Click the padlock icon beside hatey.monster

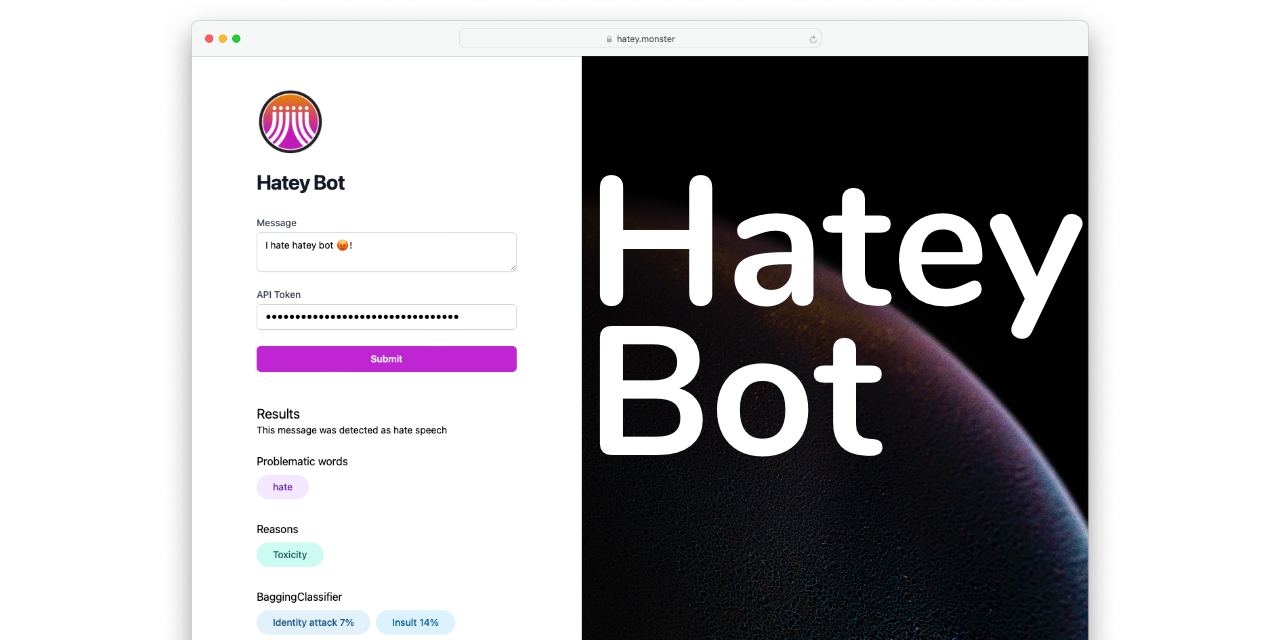(x=608, y=38)
